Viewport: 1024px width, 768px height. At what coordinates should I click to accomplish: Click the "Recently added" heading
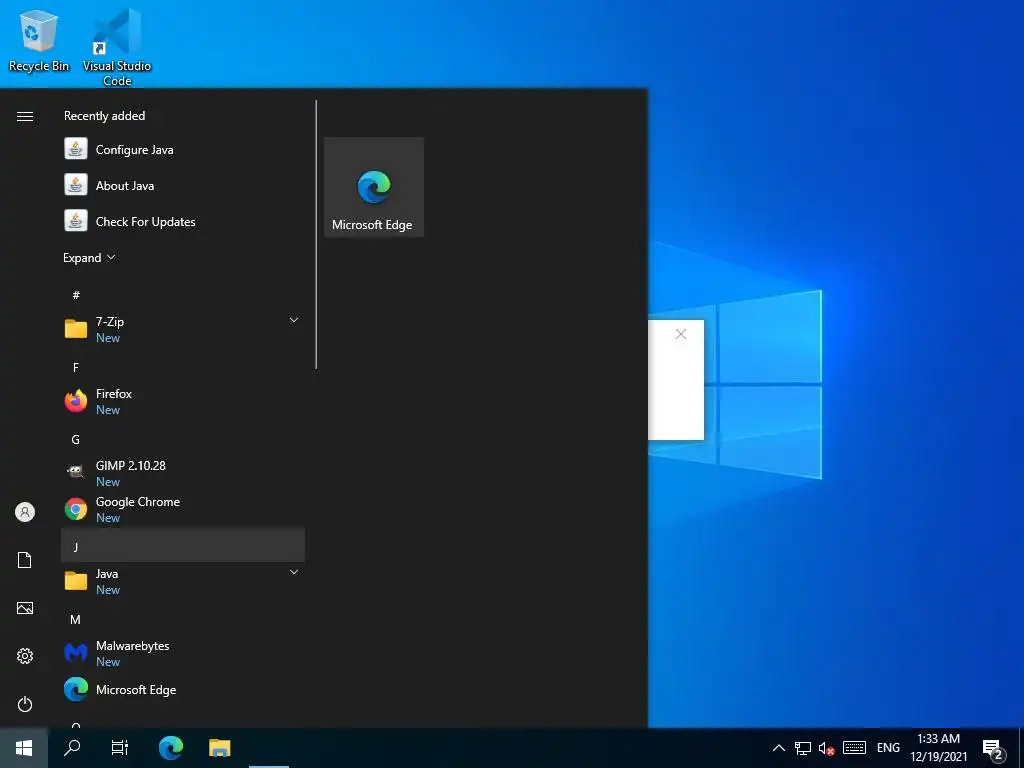(104, 116)
